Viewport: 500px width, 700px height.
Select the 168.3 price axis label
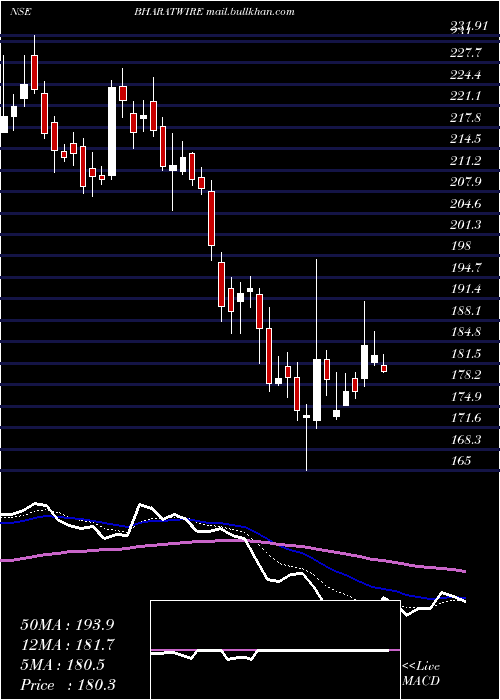click(x=466, y=440)
